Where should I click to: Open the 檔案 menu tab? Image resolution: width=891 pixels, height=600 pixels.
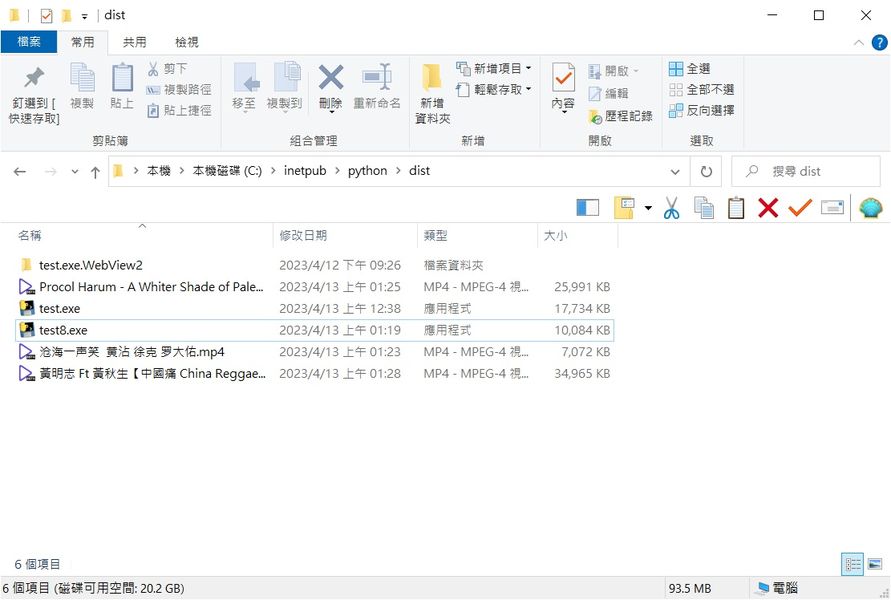[x=28, y=42]
